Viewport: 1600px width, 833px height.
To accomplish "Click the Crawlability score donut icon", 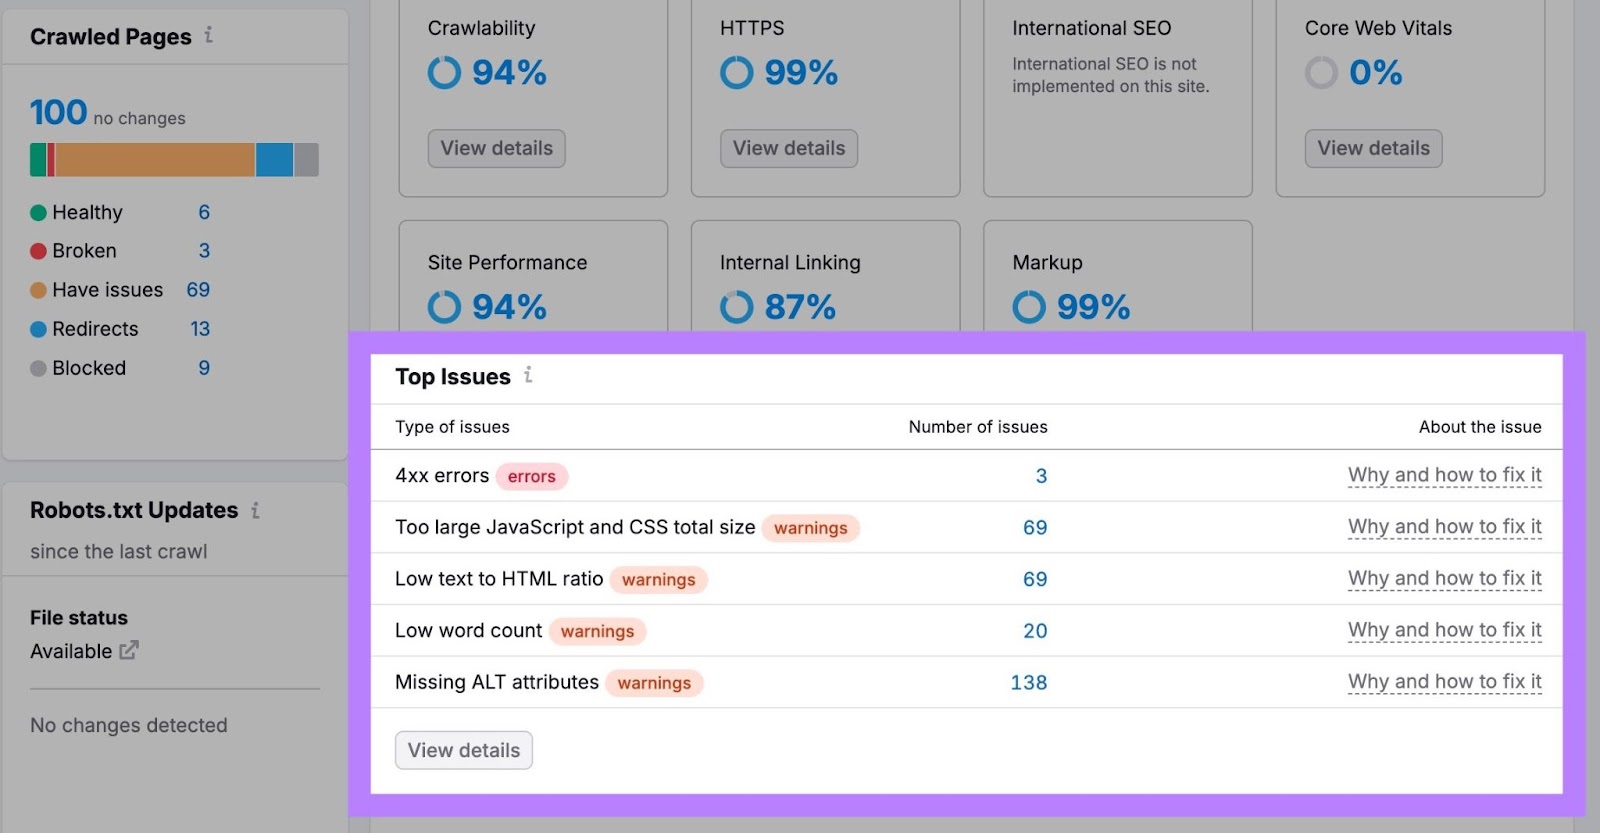I will pyautogui.click(x=444, y=73).
